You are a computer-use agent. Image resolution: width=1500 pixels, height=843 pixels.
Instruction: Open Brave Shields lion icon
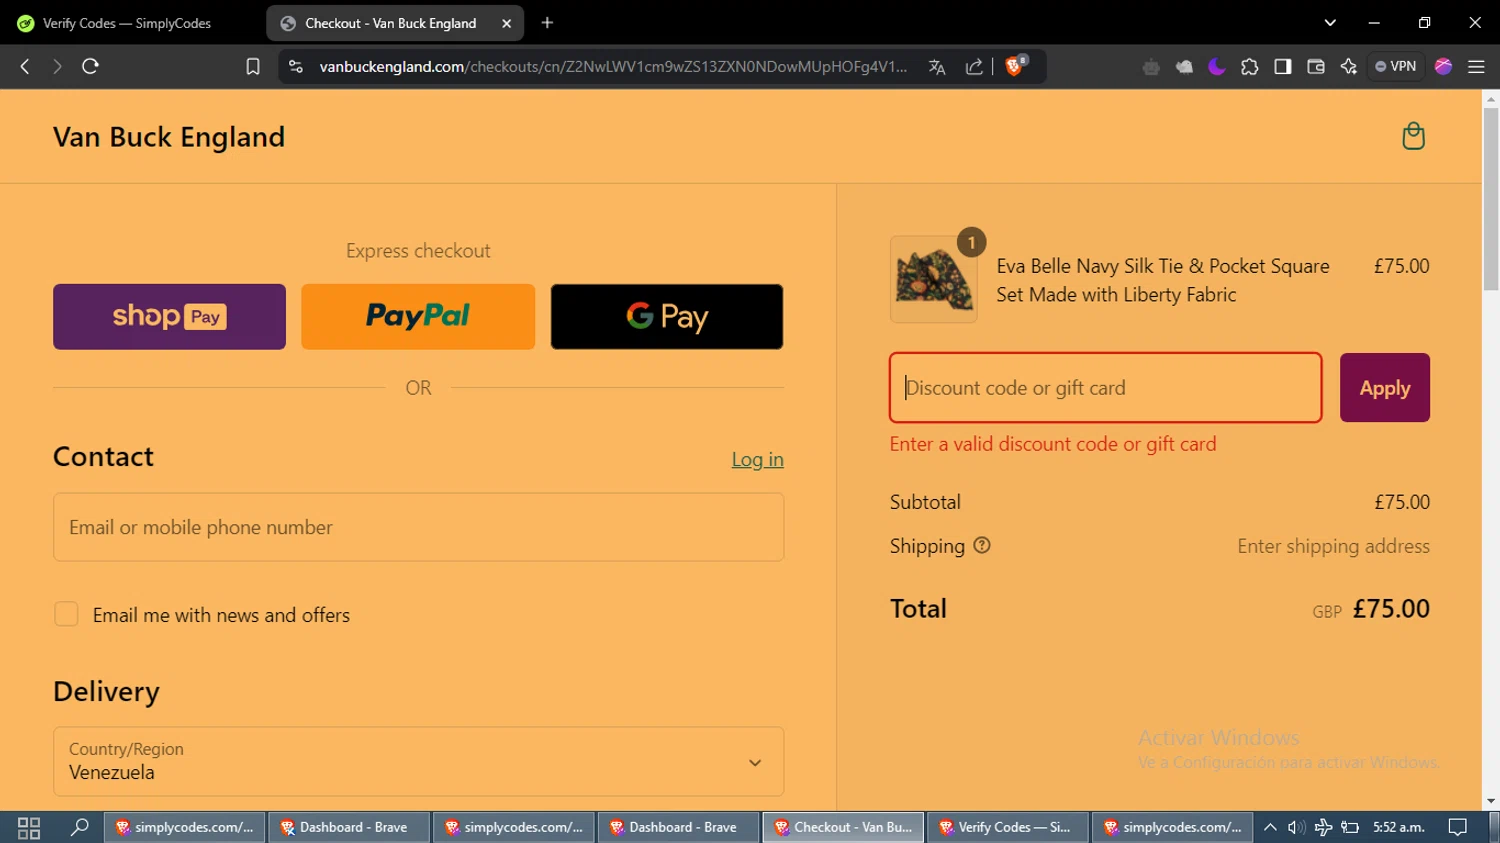coord(1016,66)
